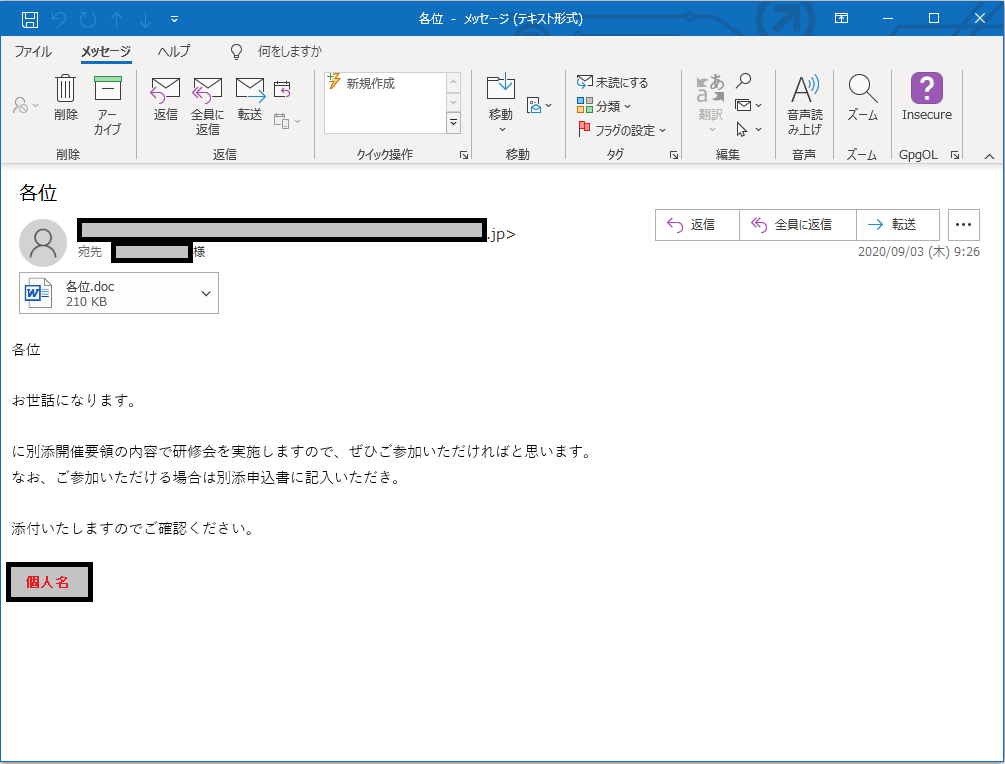
Task: Click the redo arrow in the title bar
Action: click(x=88, y=19)
